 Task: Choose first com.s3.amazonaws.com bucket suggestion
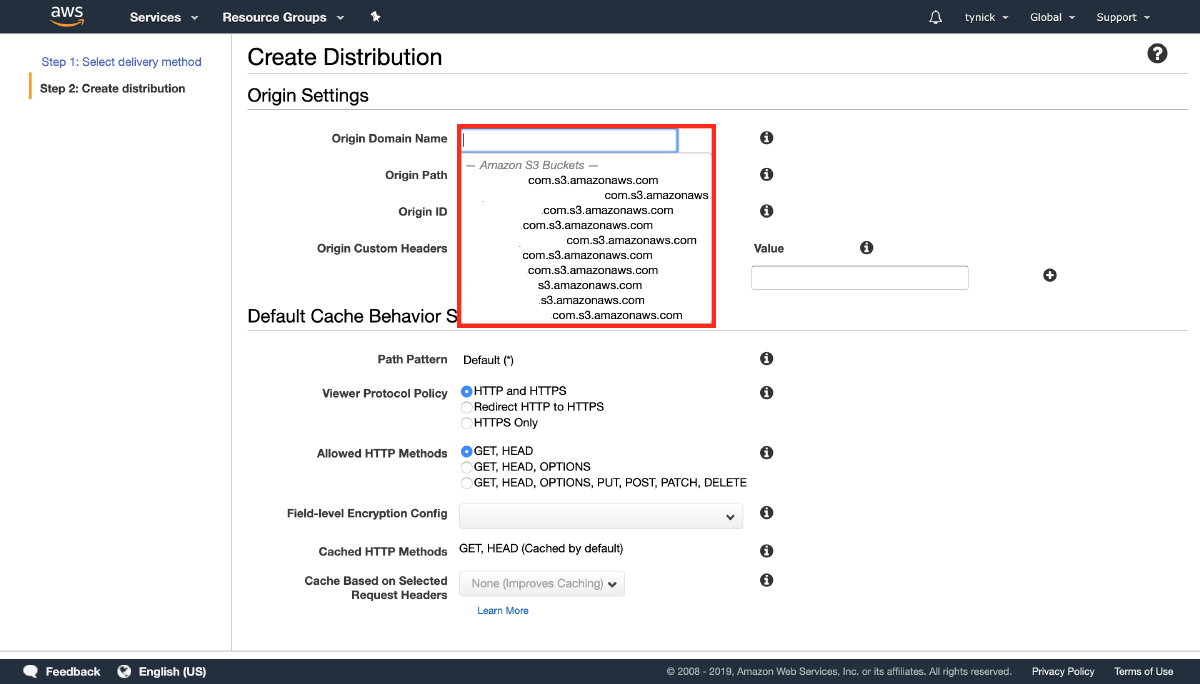point(593,180)
